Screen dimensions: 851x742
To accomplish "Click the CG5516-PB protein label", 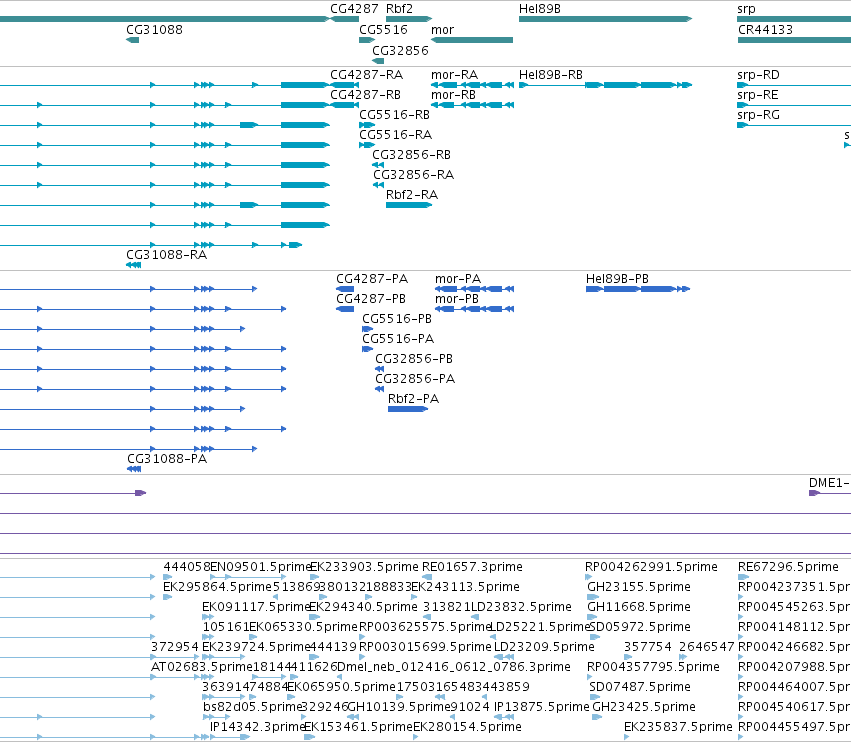I will (397, 319).
